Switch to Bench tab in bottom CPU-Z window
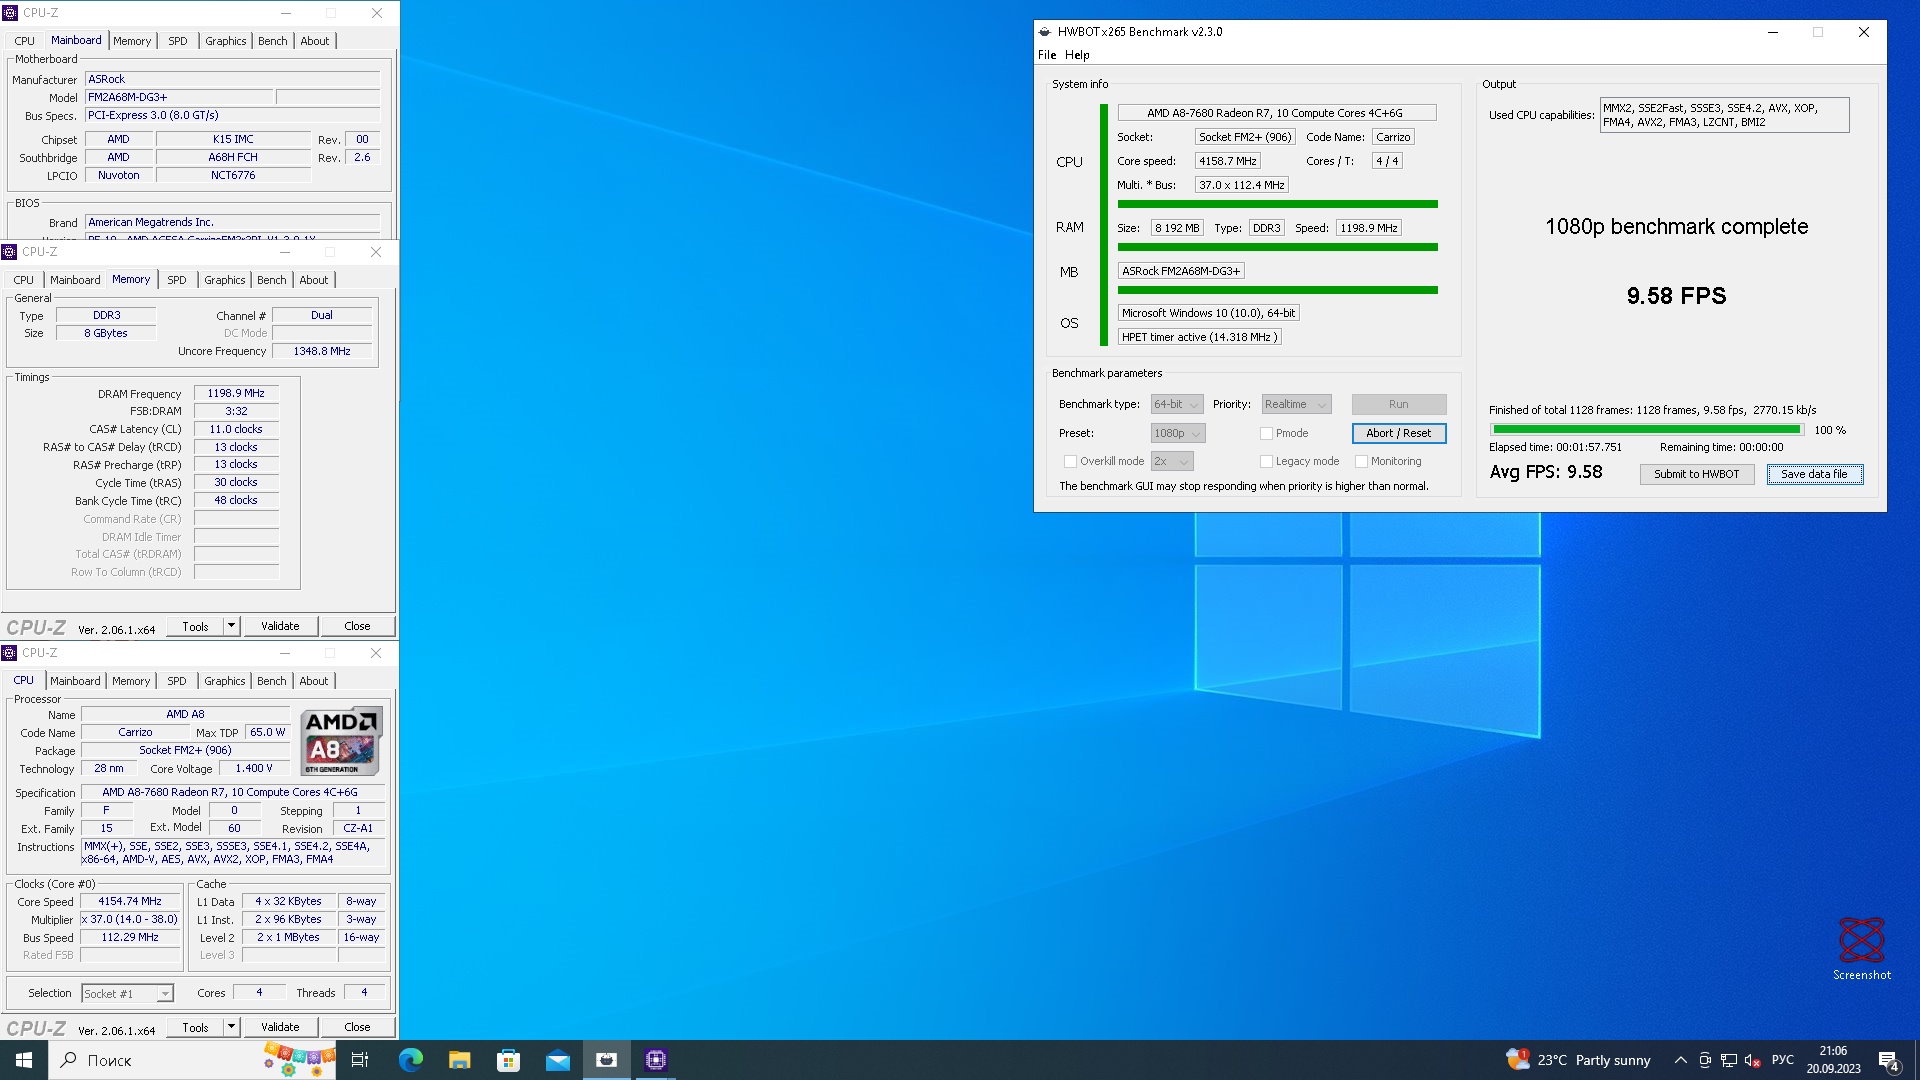This screenshot has height=1080, width=1920. pos(271,681)
